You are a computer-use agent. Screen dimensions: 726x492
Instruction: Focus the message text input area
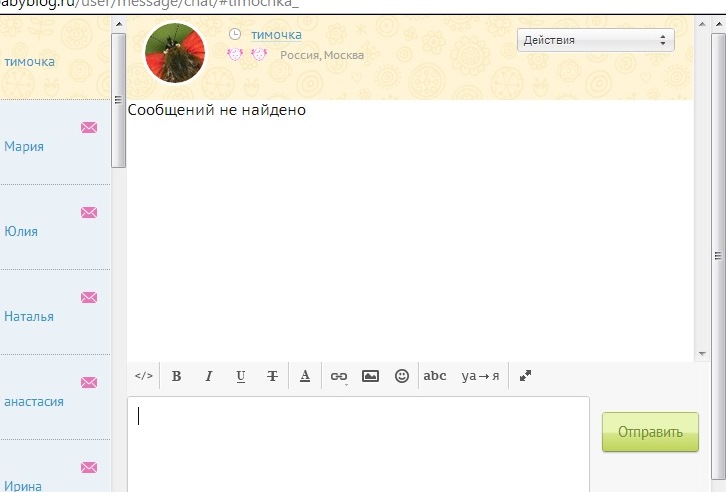tap(358, 444)
